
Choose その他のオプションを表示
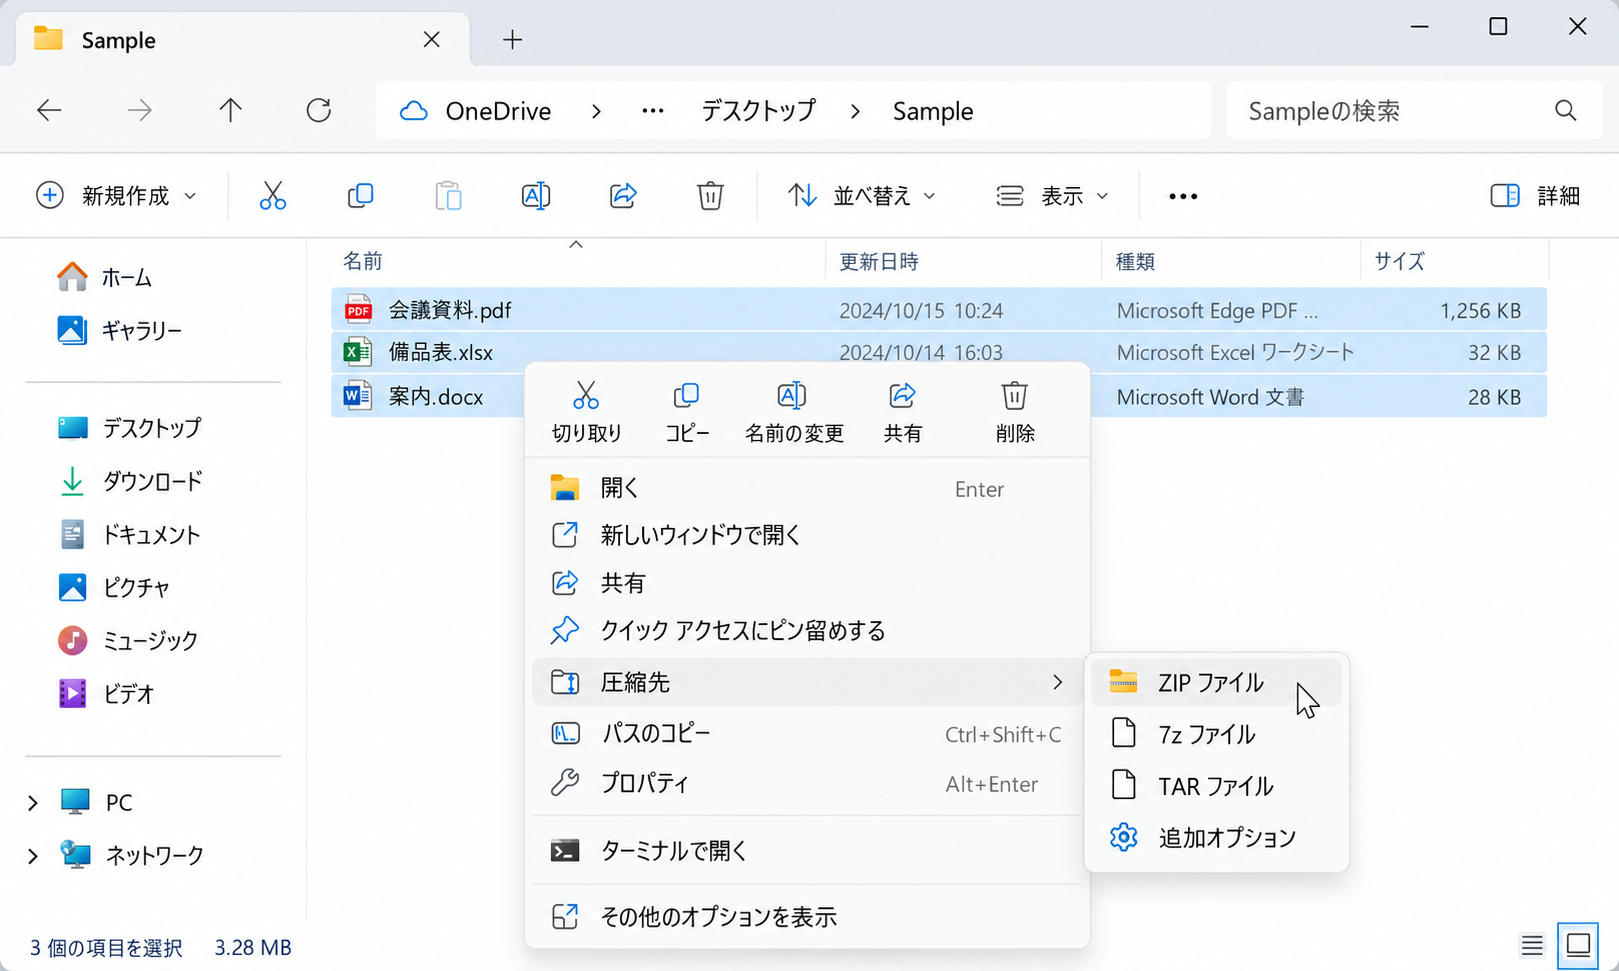tap(807, 917)
